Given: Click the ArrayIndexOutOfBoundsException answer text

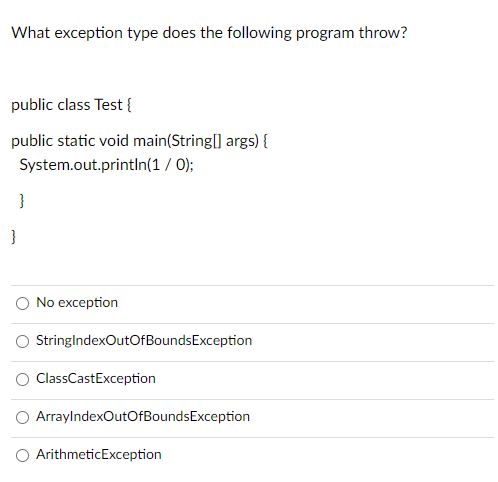Looking at the screenshot, I should 143,417.
